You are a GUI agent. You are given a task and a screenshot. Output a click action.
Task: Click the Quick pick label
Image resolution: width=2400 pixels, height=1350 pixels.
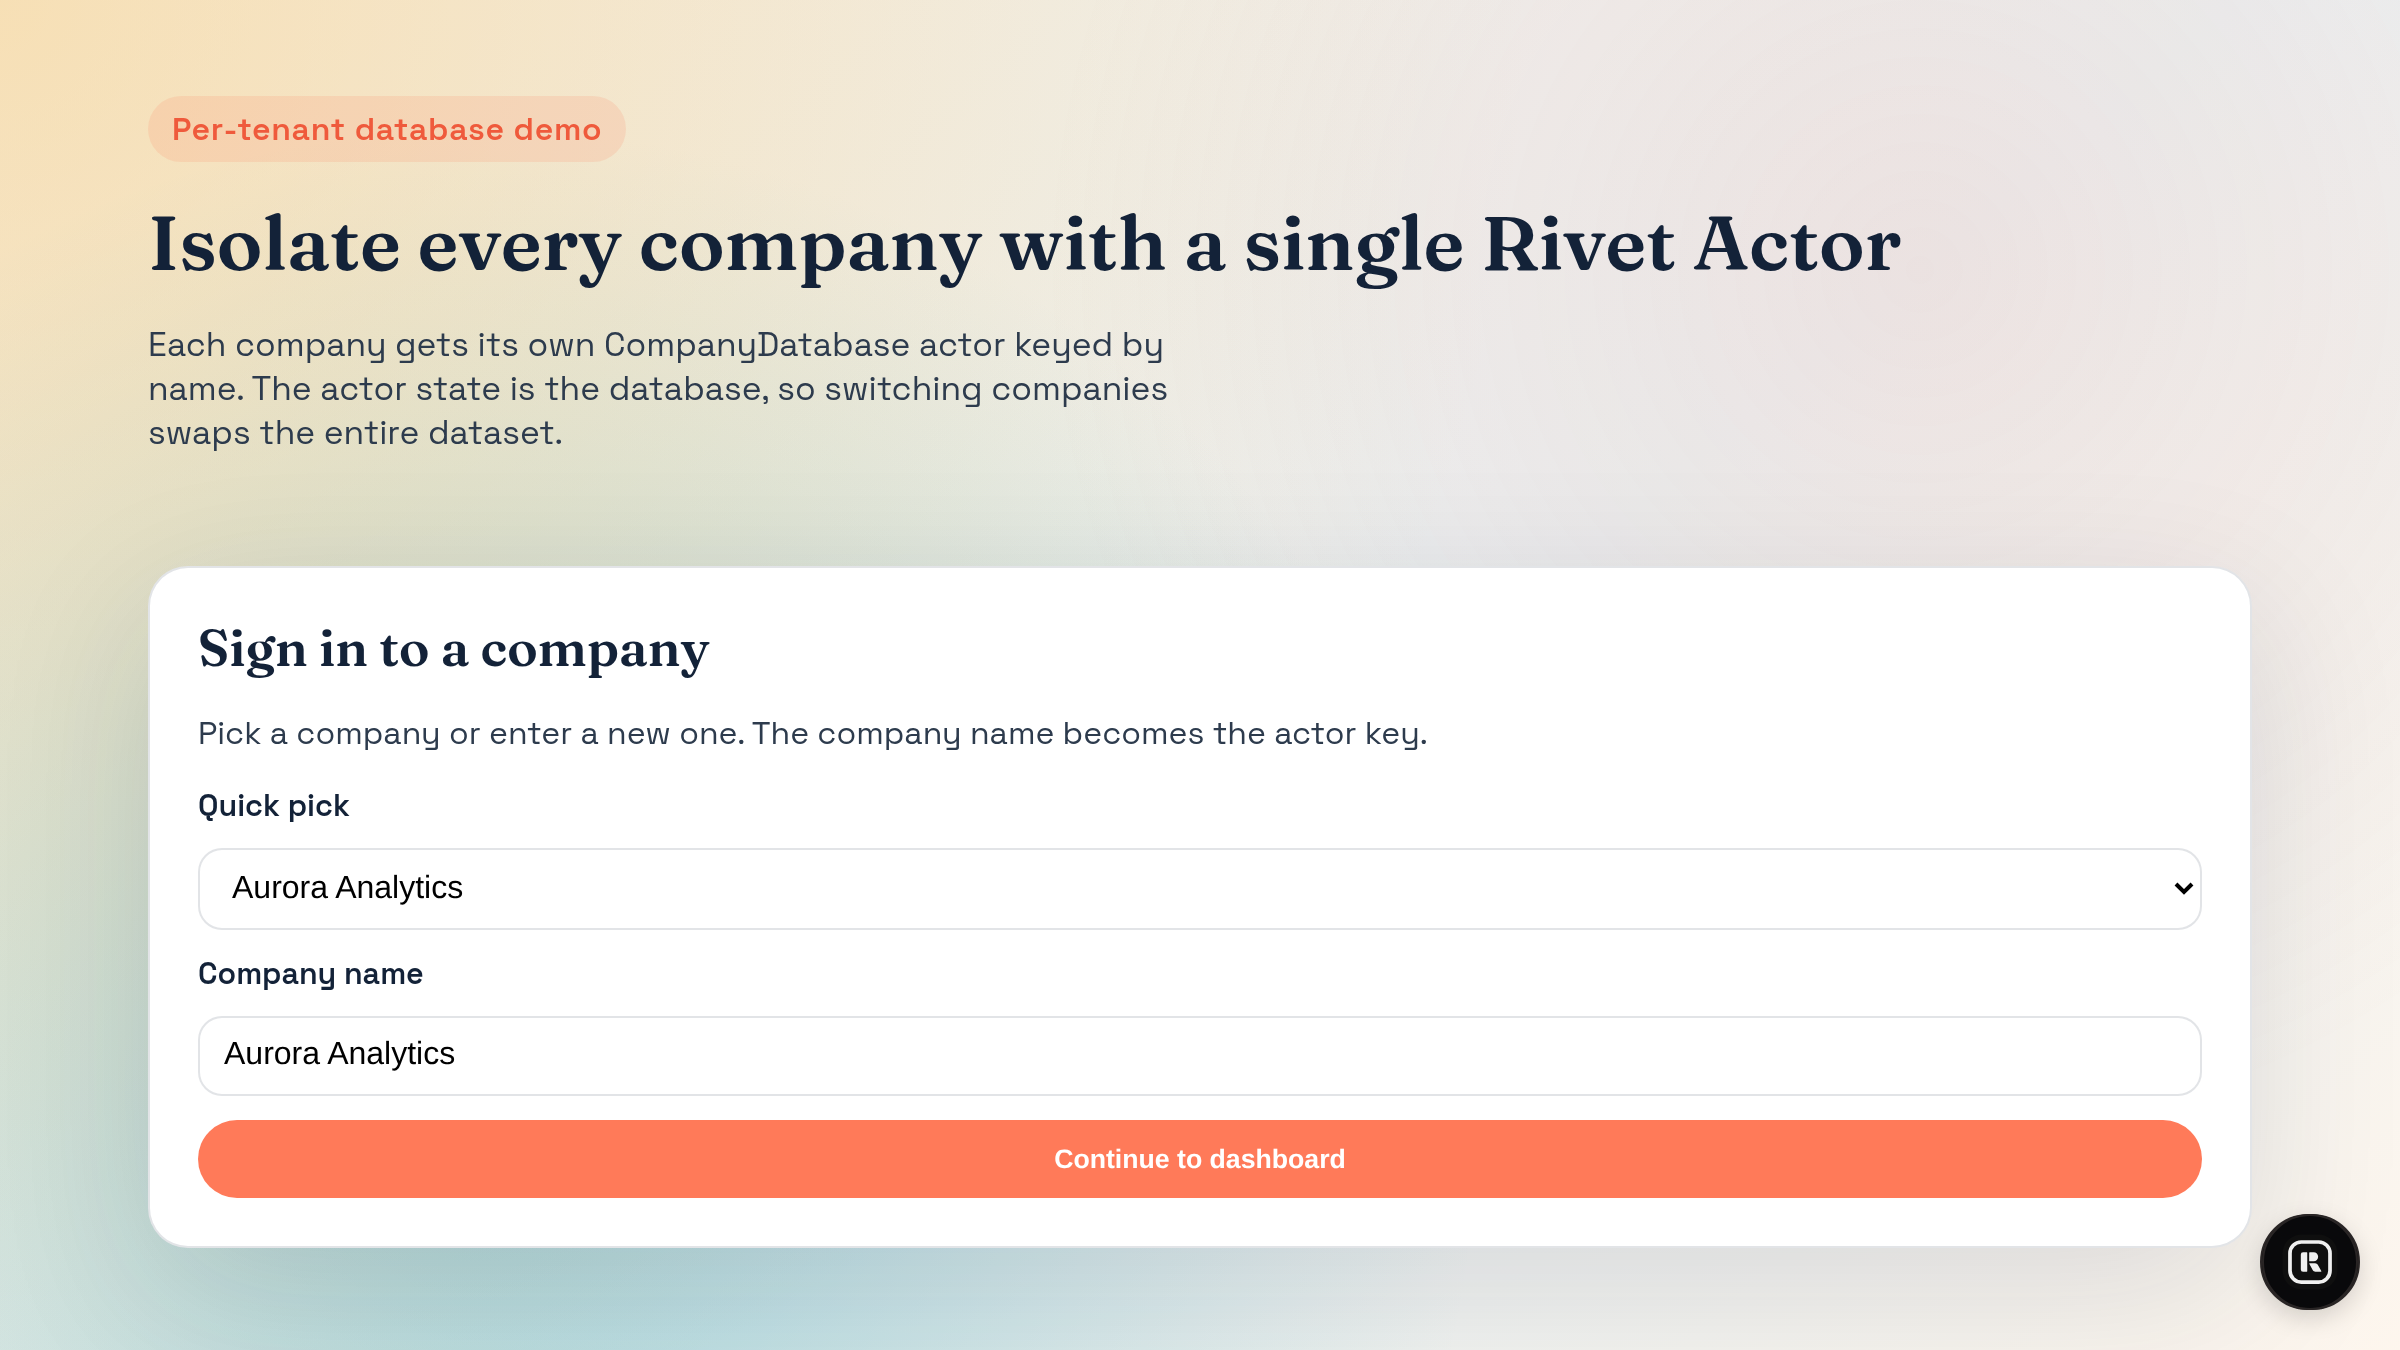[273, 806]
